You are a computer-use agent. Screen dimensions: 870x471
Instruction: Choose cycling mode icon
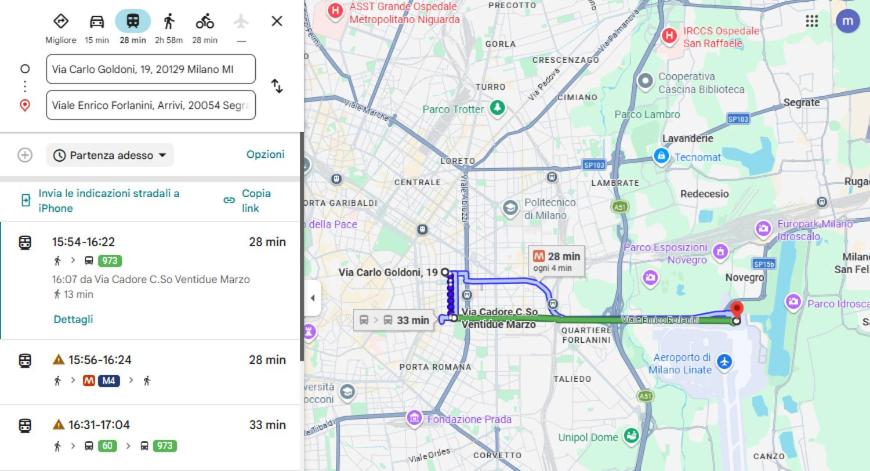205,22
